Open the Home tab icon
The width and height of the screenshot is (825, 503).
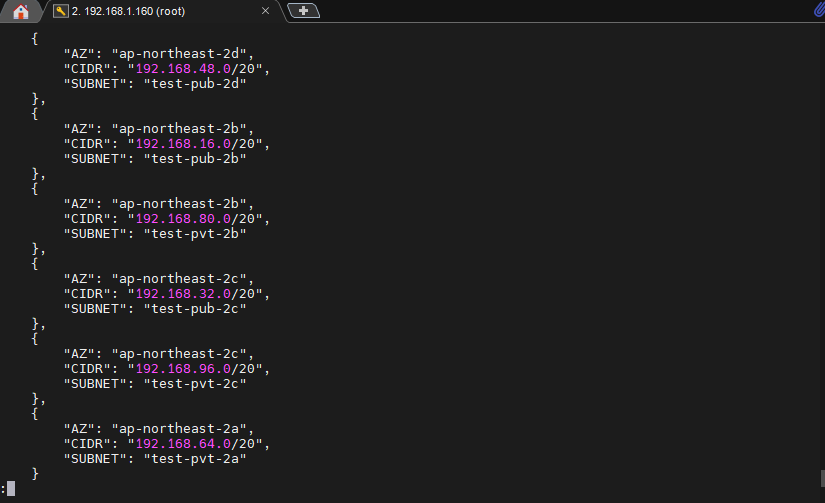pos(21,12)
